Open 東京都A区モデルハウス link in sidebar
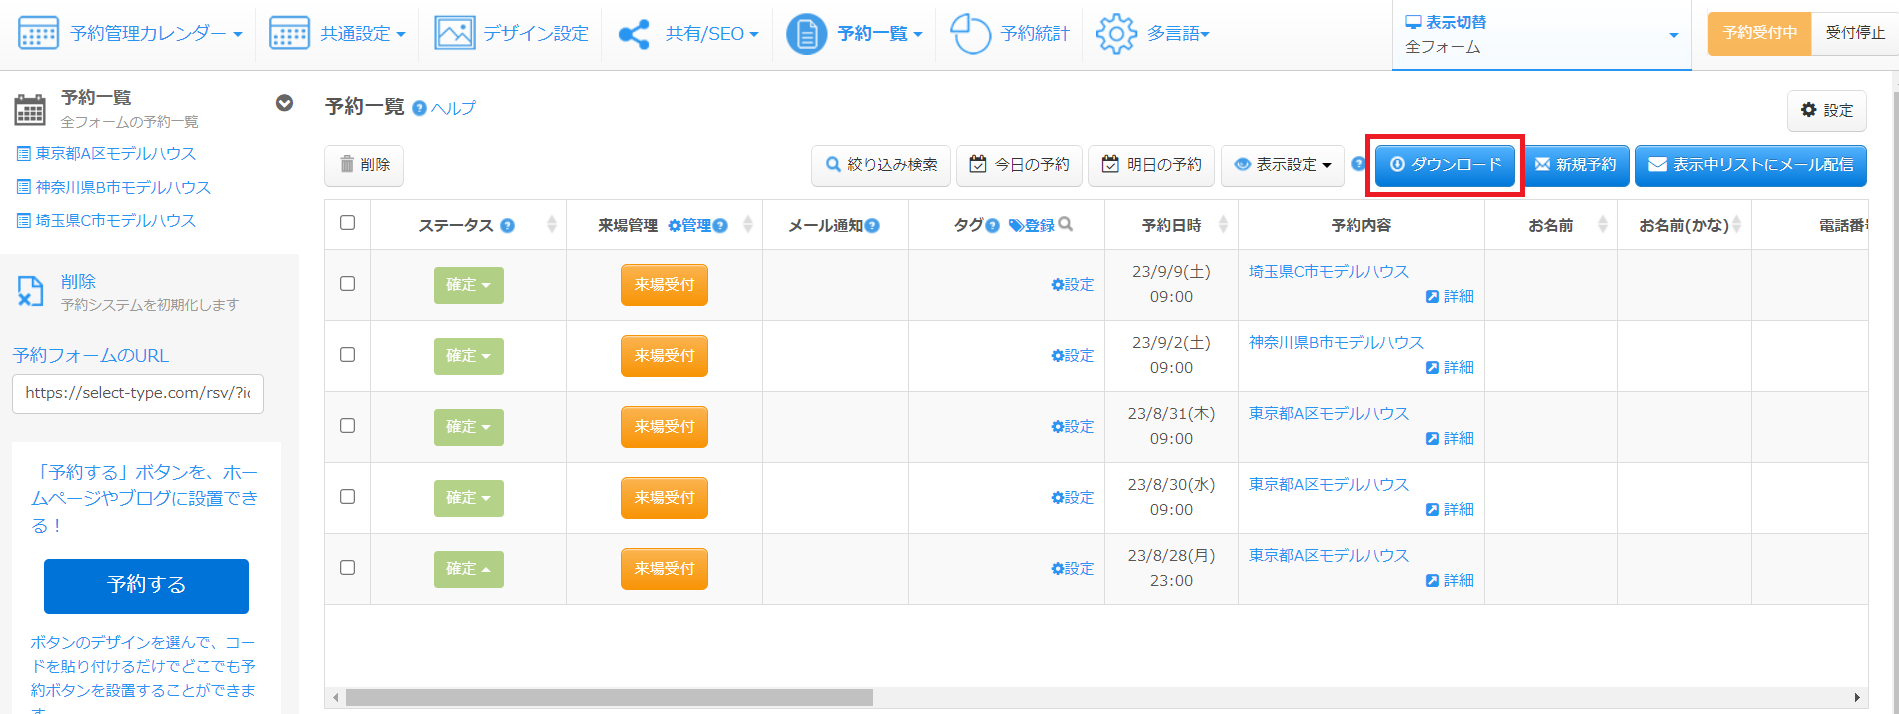This screenshot has width=1899, height=714. point(115,154)
